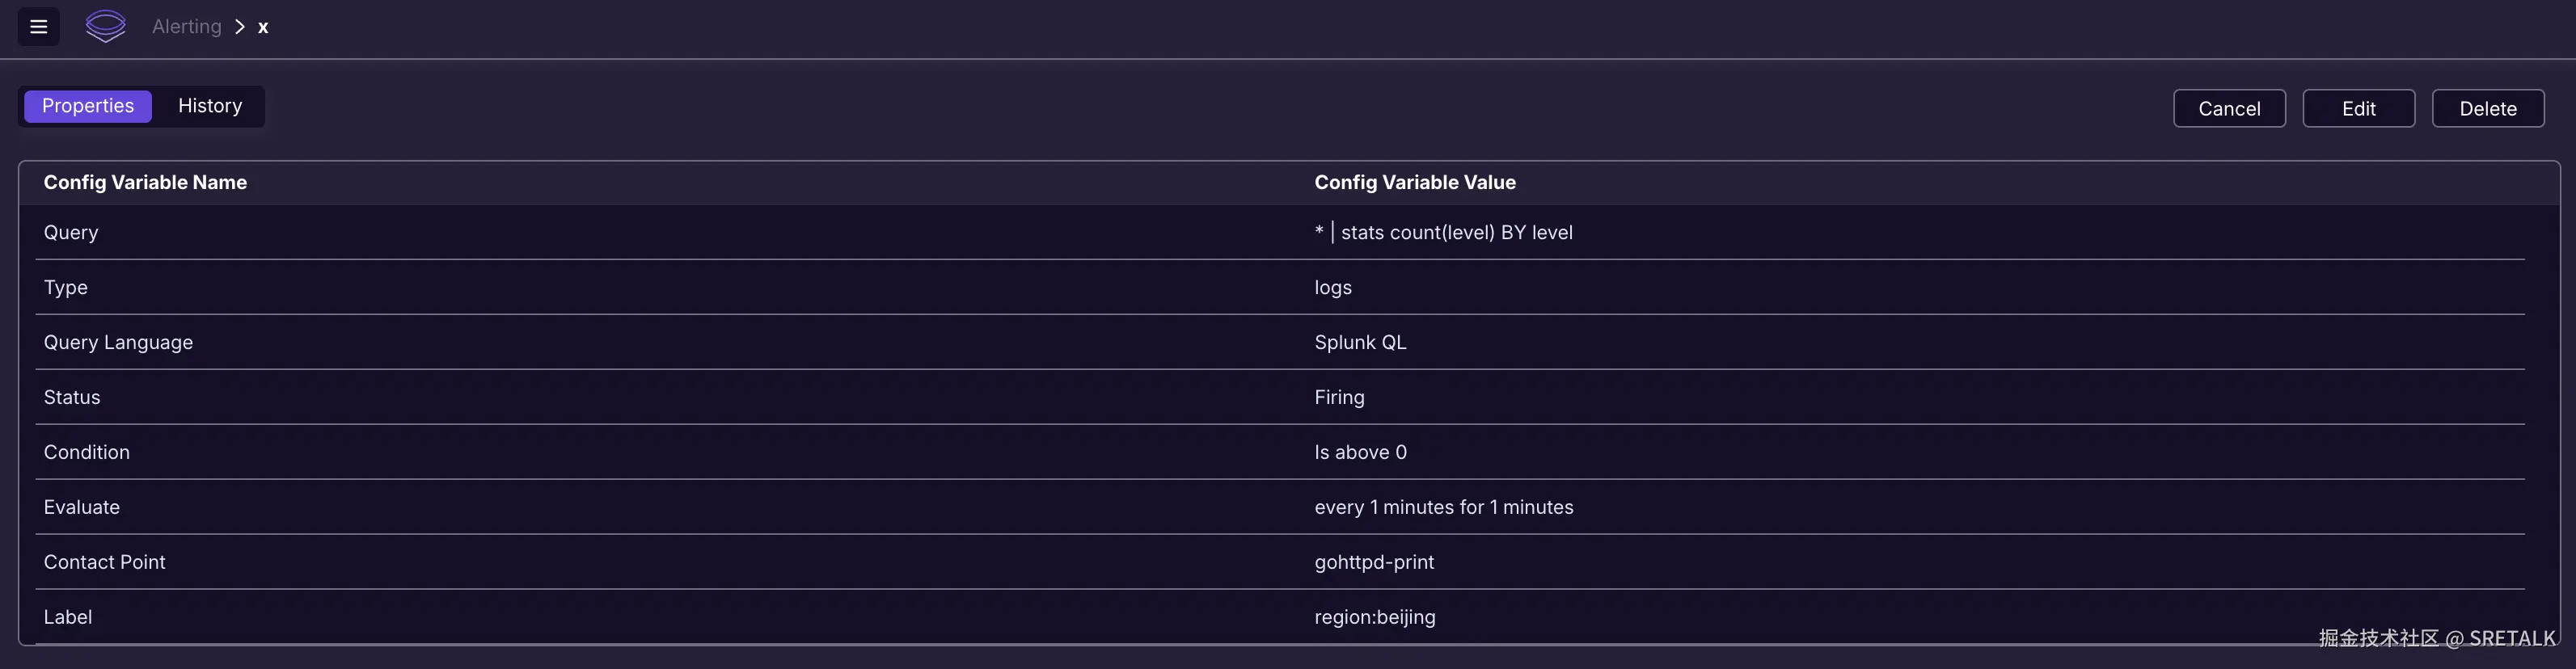Click the region:beijing label value
The height and width of the screenshot is (669, 2576).
pyautogui.click(x=1374, y=618)
